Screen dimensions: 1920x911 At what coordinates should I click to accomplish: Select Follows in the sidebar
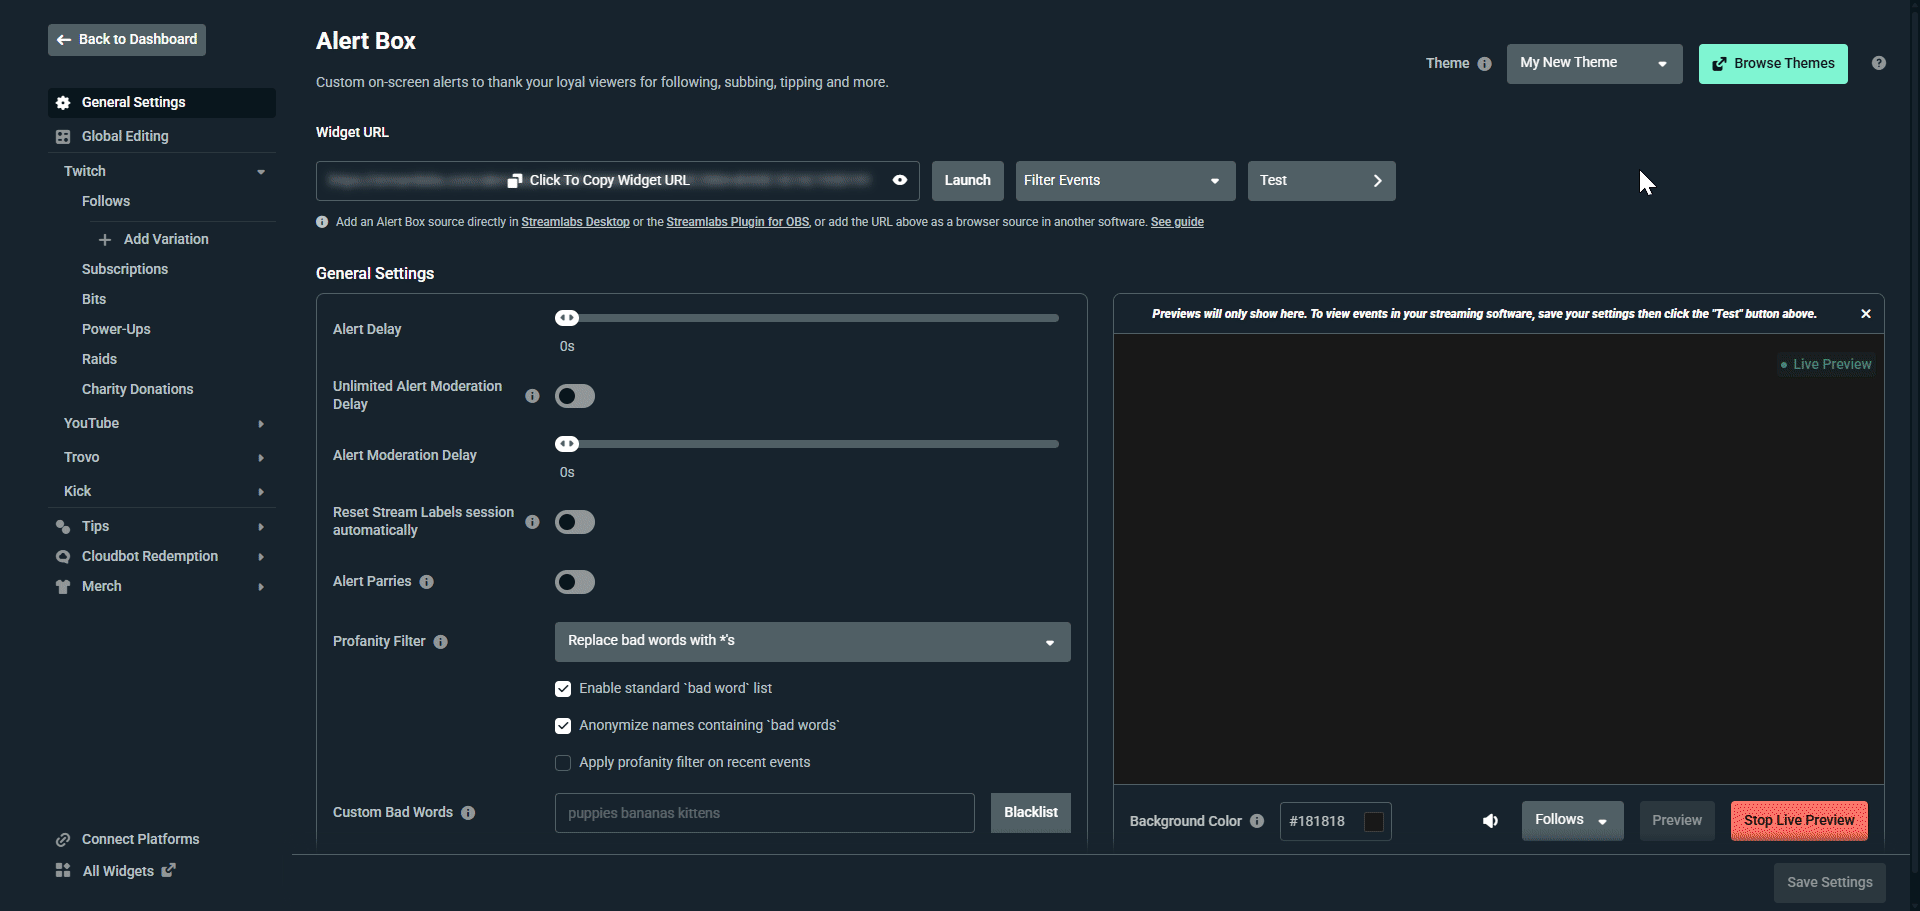click(x=106, y=202)
